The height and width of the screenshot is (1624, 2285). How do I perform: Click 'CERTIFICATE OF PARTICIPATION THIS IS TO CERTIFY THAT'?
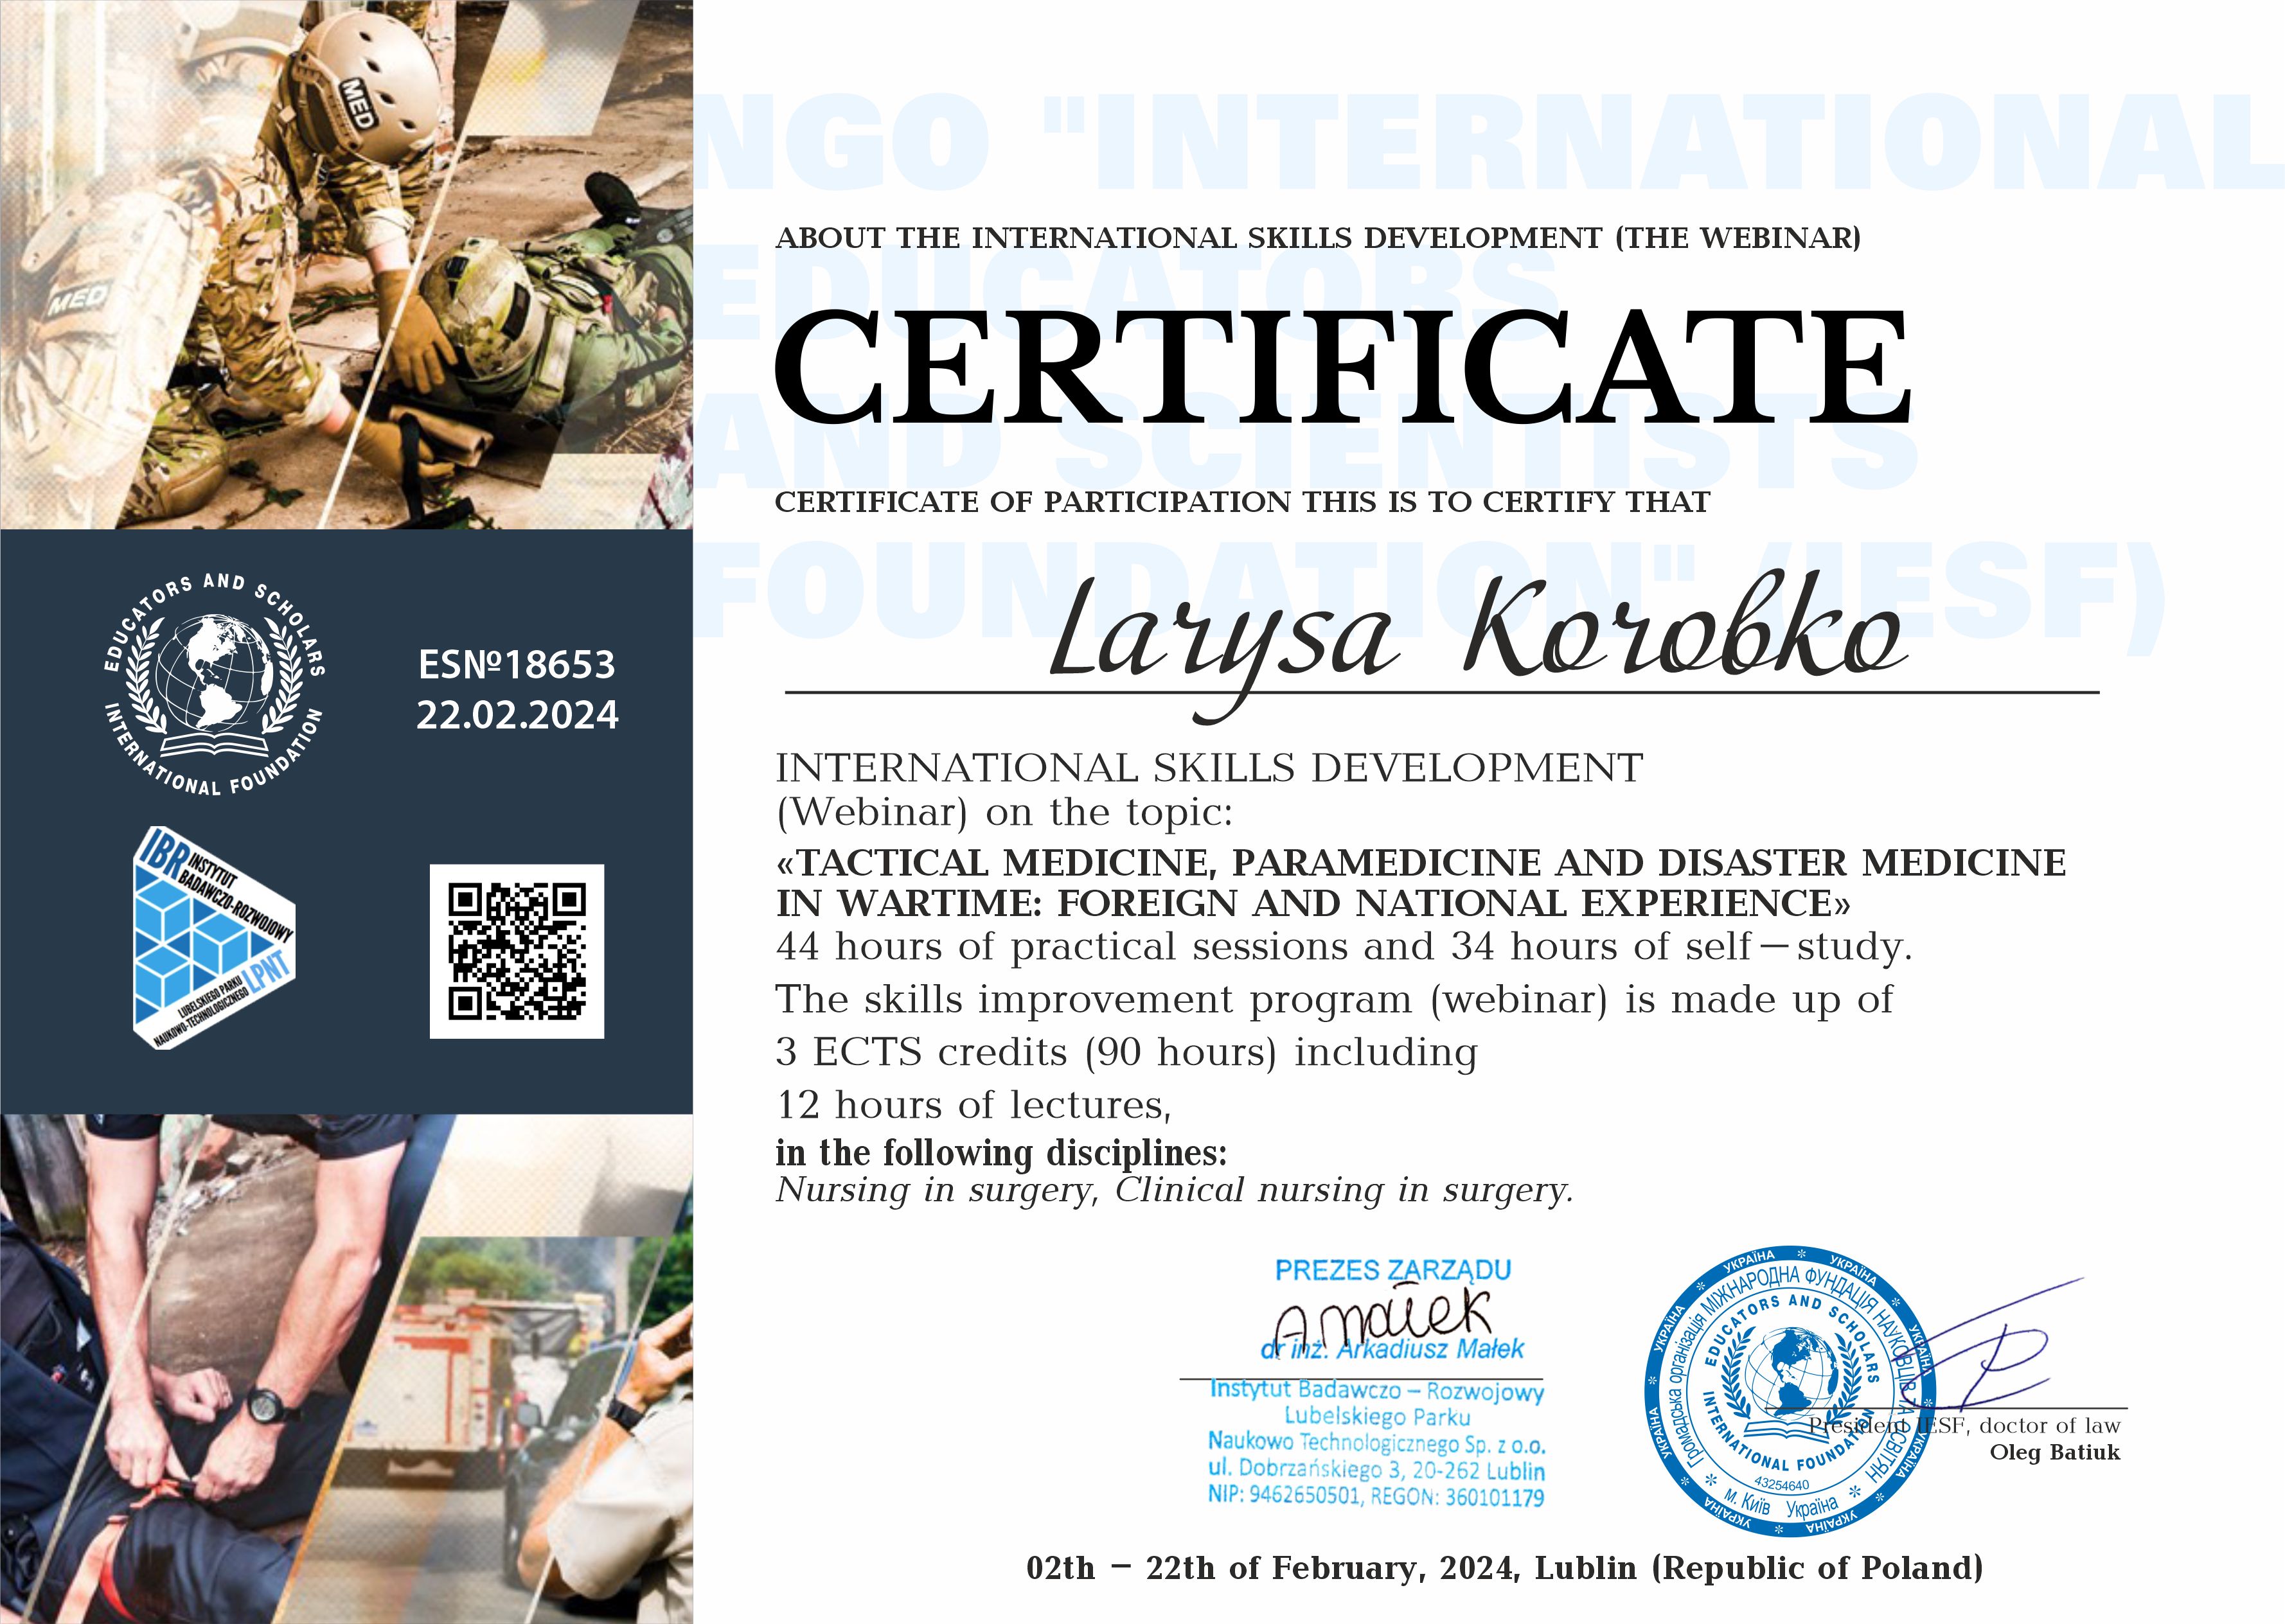[1242, 502]
